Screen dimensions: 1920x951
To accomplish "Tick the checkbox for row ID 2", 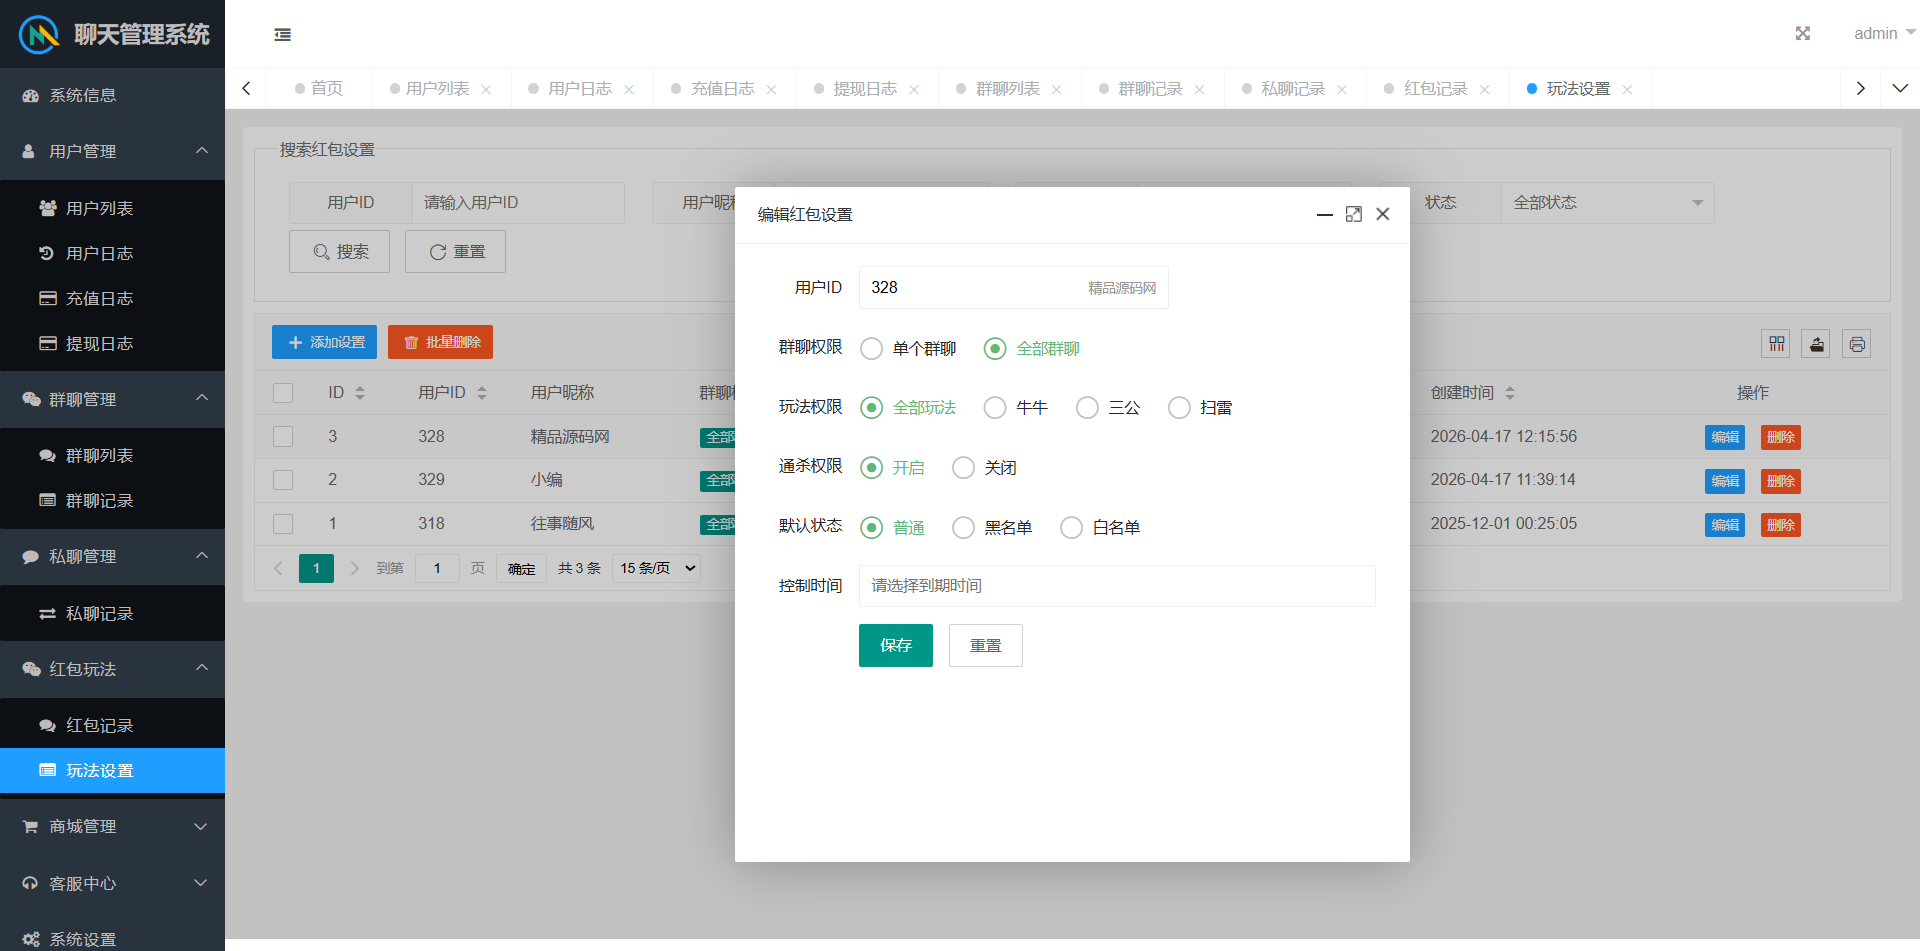I will pos(283,480).
